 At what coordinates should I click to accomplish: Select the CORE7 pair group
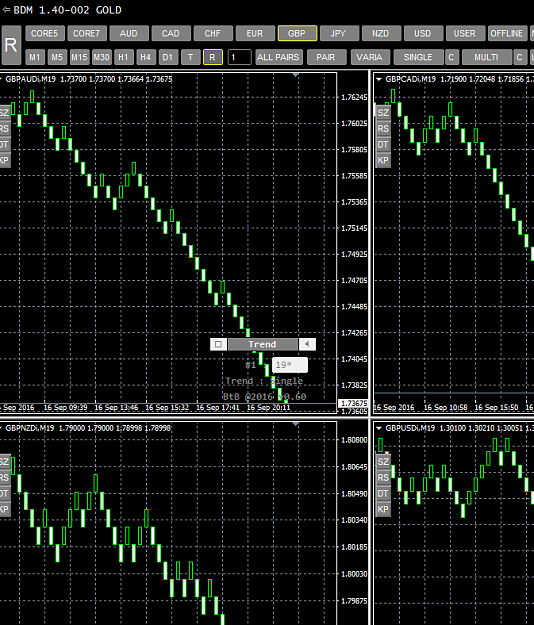(x=87, y=33)
